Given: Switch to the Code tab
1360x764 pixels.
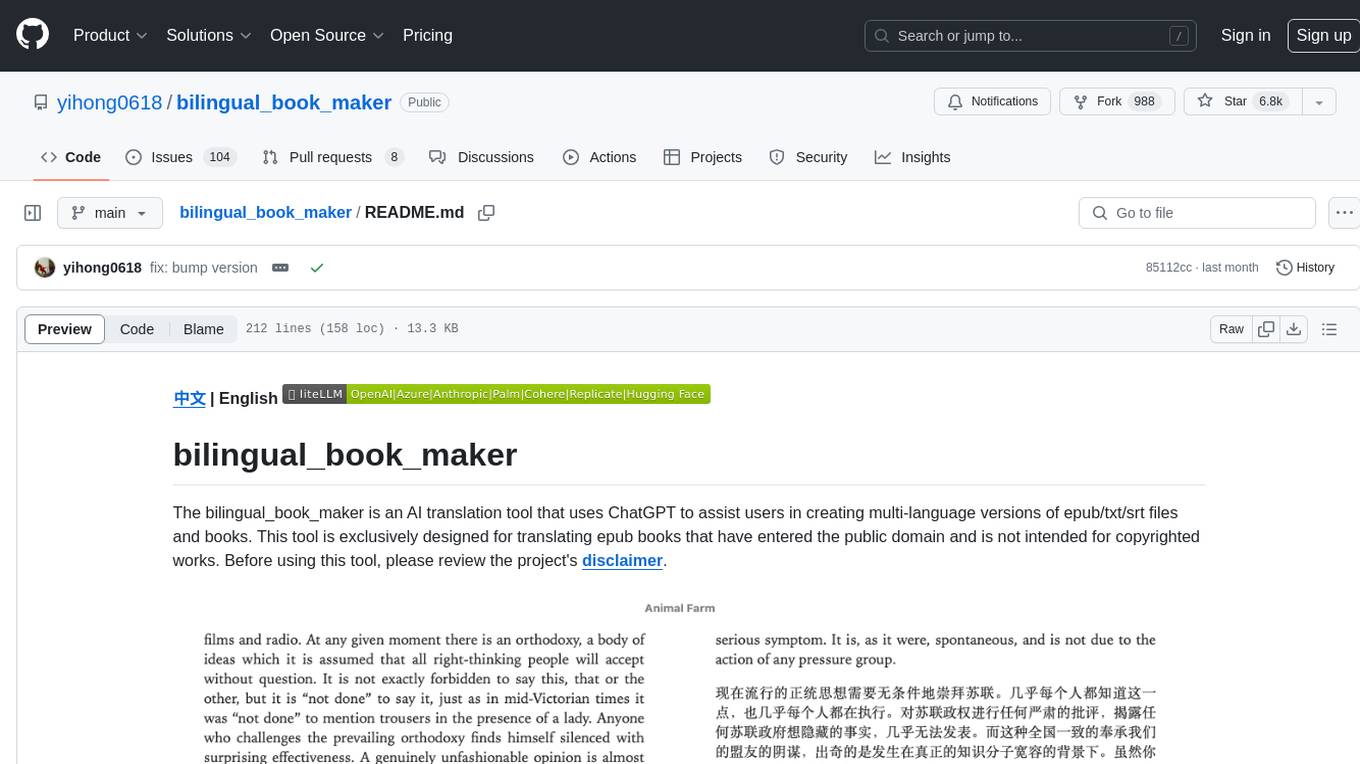Looking at the screenshot, I should [x=71, y=157].
